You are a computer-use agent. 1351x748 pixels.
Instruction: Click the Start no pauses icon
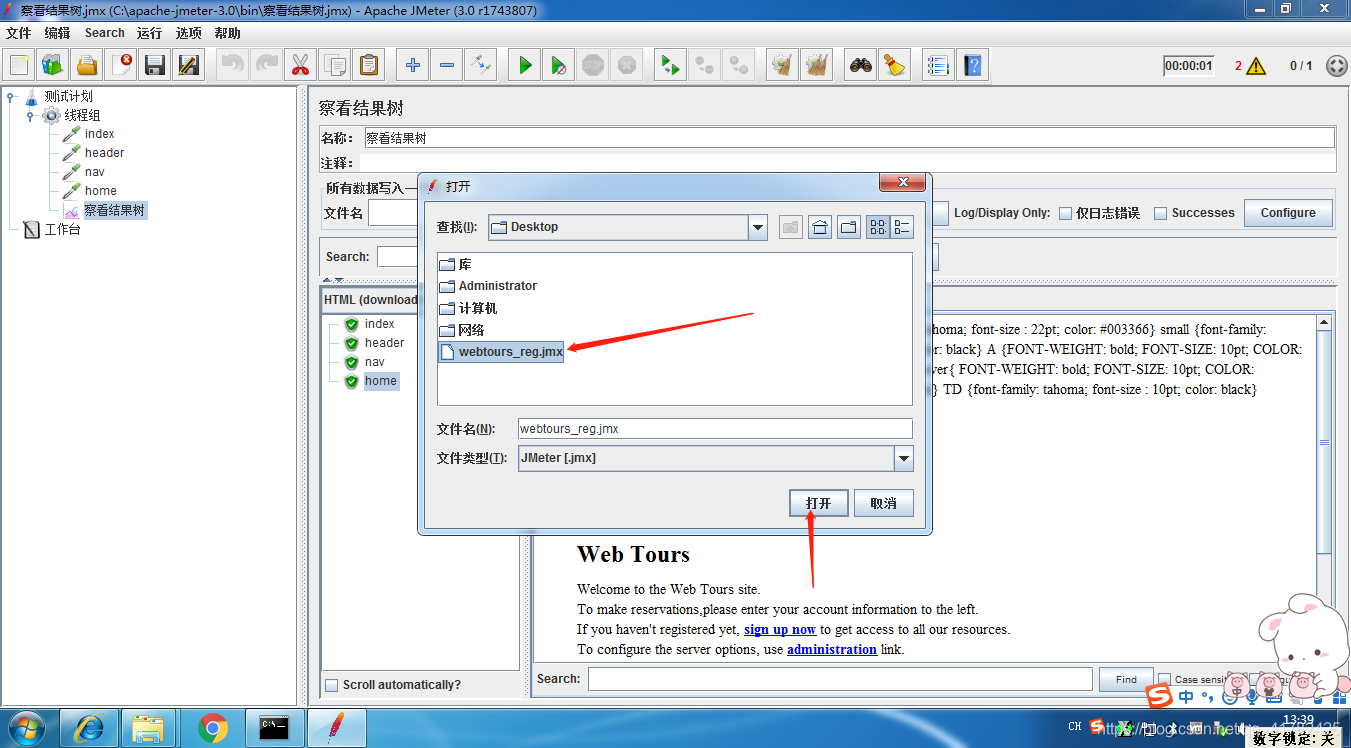[559, 66]
